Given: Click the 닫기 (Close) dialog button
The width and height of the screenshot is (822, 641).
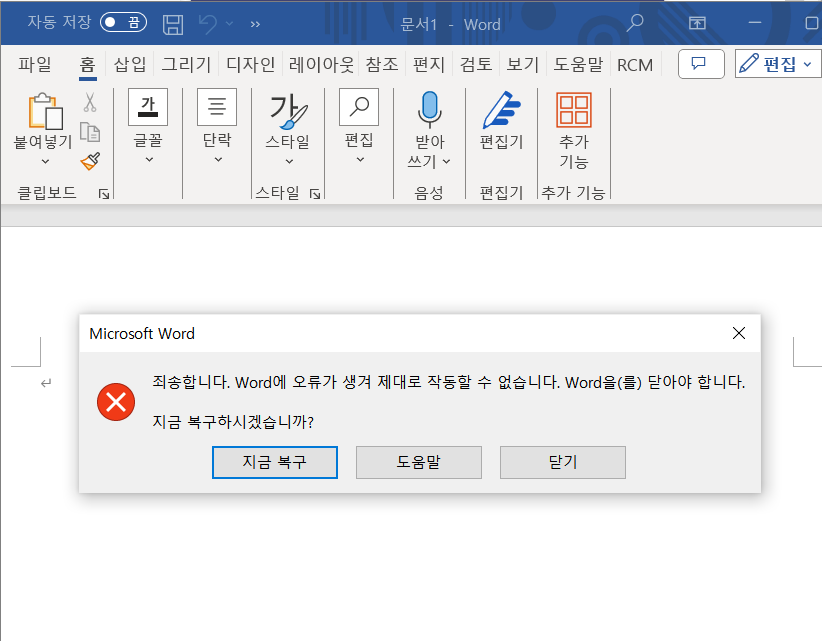Looking at the screenshot, I should pos(563,462).
